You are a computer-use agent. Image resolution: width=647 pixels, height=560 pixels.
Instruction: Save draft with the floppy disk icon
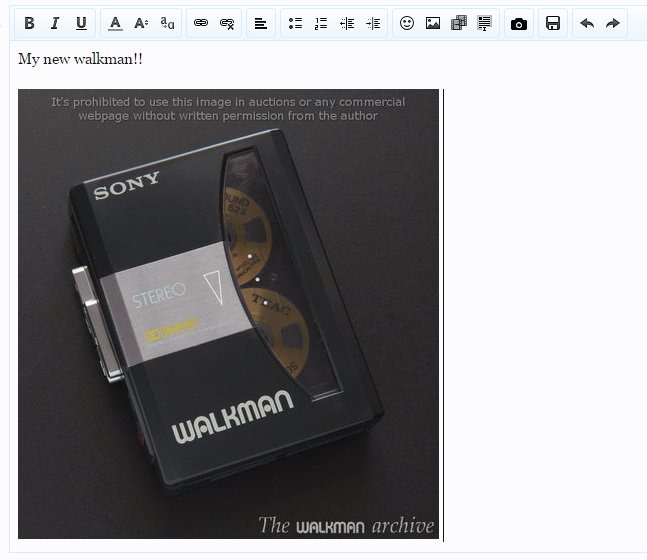click(553, 23)
